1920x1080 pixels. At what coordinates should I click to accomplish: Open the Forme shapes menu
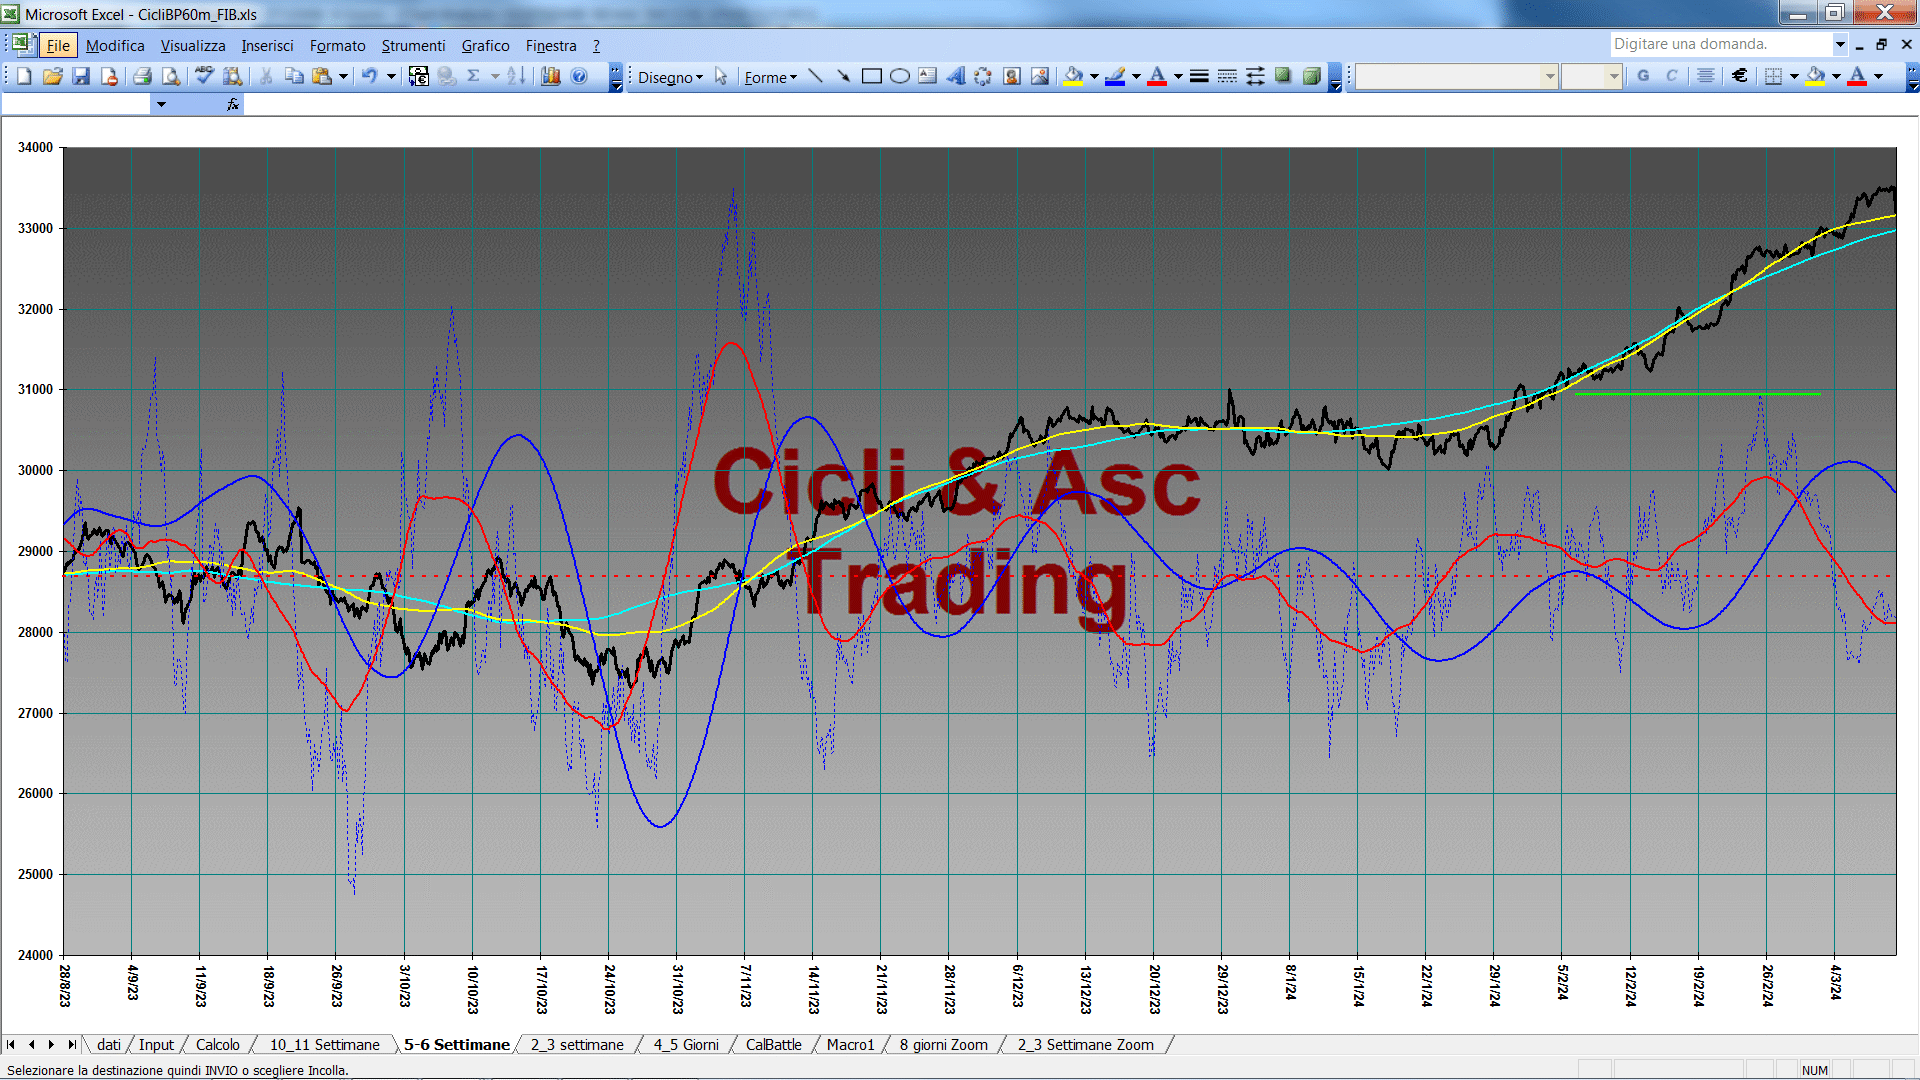(770, 77)
